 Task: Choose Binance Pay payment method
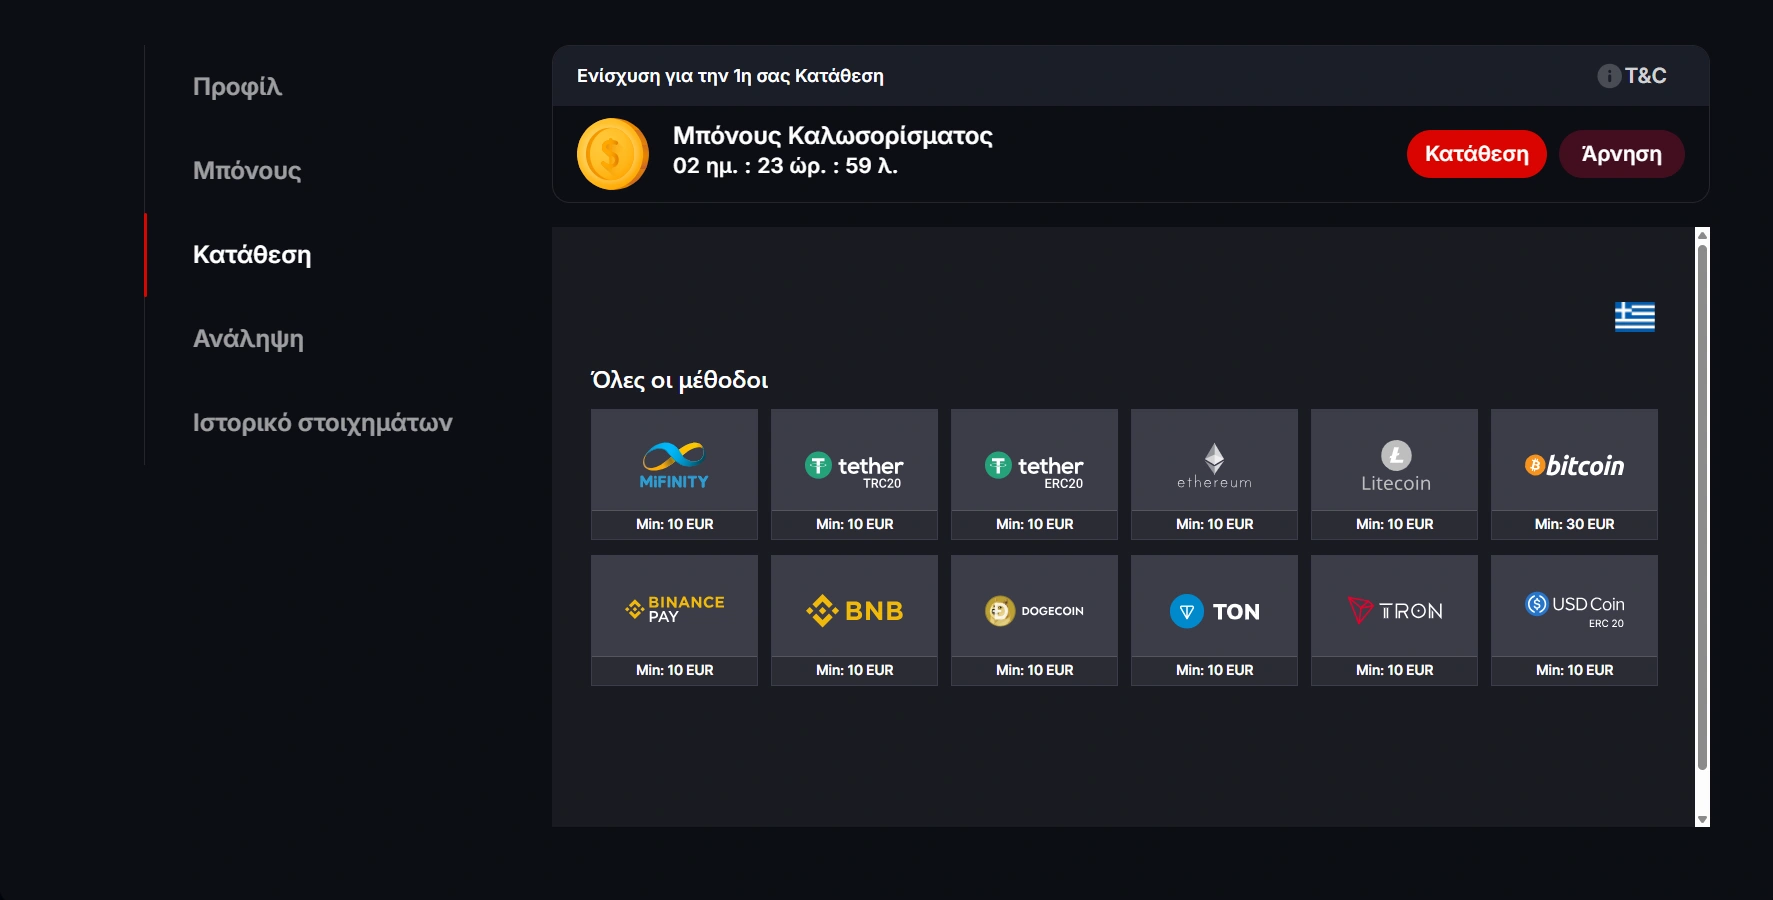674,620
